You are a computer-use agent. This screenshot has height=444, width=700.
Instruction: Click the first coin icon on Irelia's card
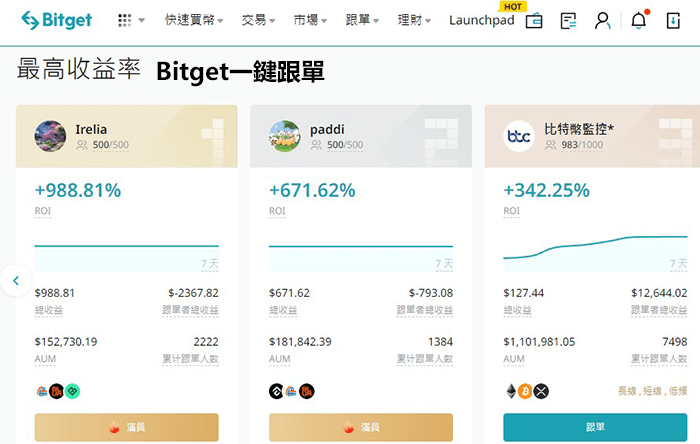42,391
